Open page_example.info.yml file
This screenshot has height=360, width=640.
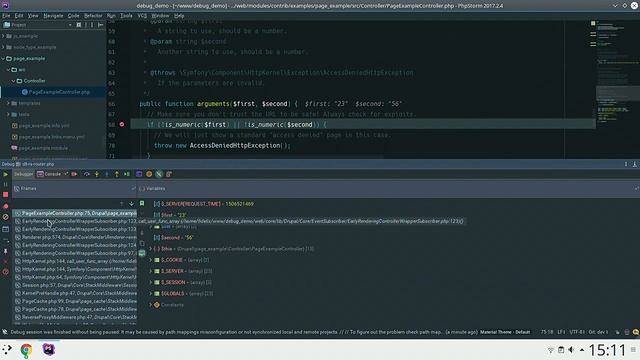coord(40,126)
